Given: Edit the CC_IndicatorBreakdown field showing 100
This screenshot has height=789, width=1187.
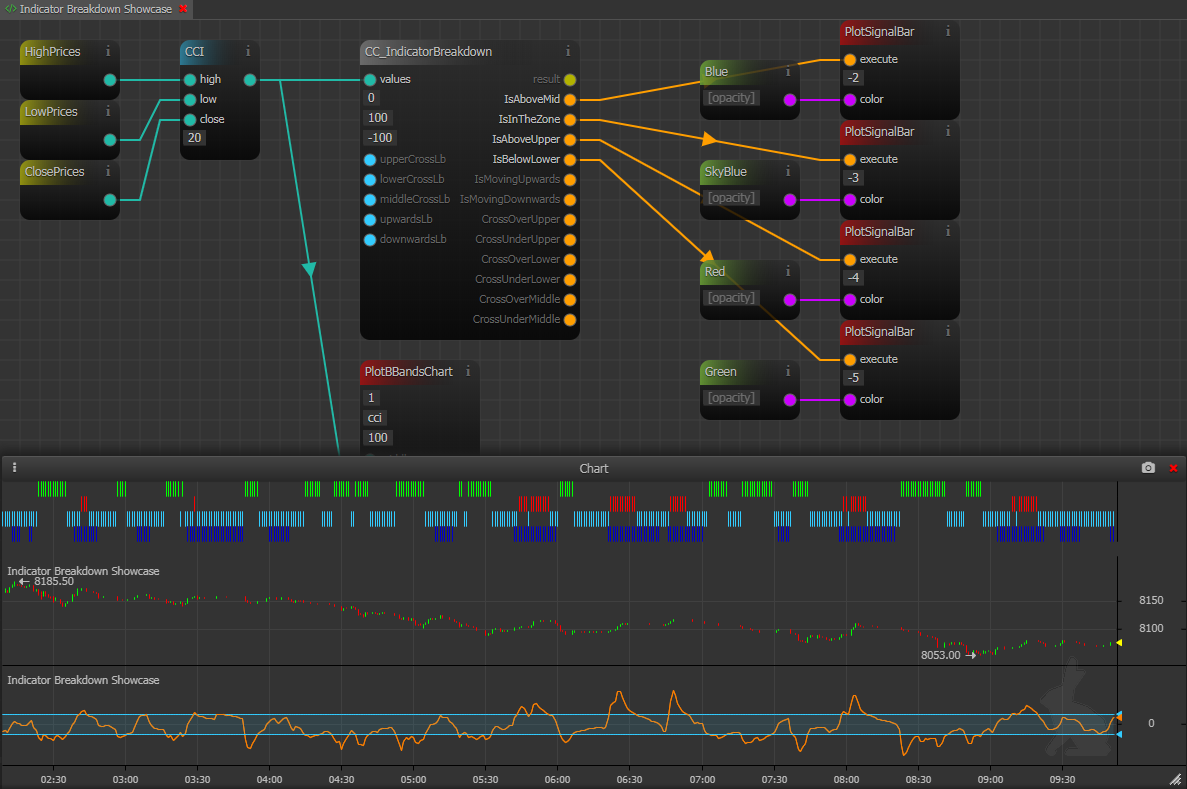Looking at the screenshot, I should coord(378,118).
